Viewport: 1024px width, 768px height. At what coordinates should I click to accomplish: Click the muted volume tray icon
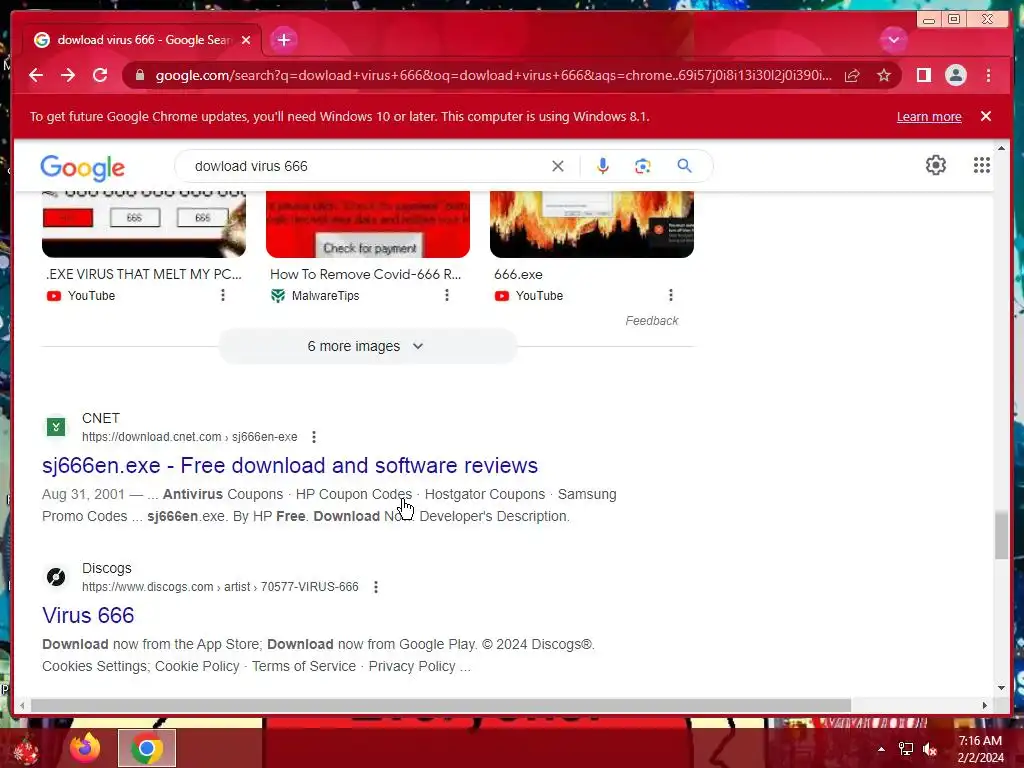click(x=930, y=749)
